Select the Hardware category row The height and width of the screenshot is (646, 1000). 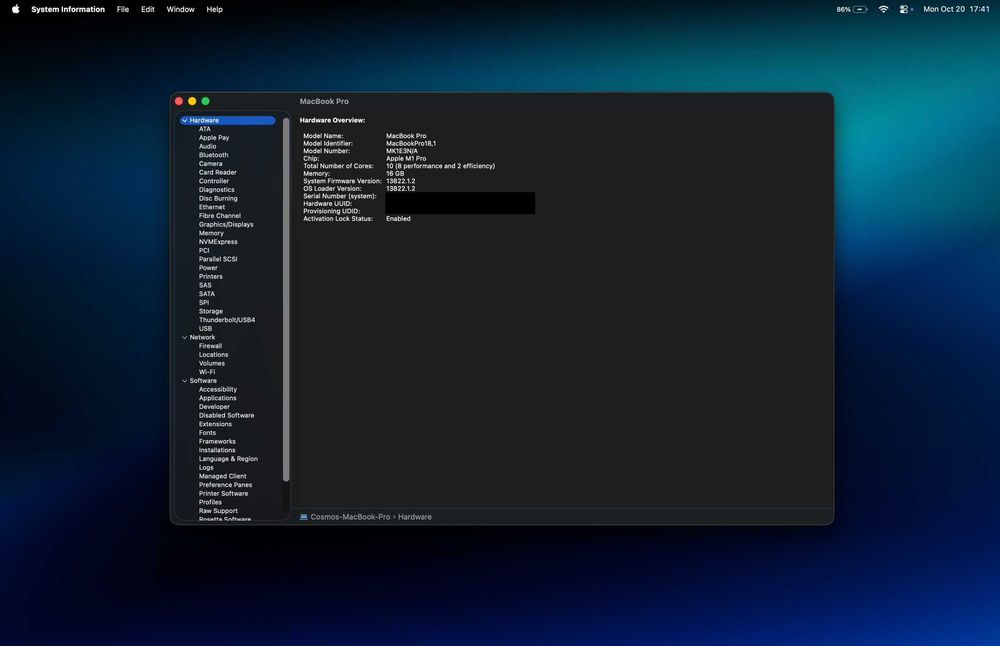pyautogui.click(x=228, y=120)
